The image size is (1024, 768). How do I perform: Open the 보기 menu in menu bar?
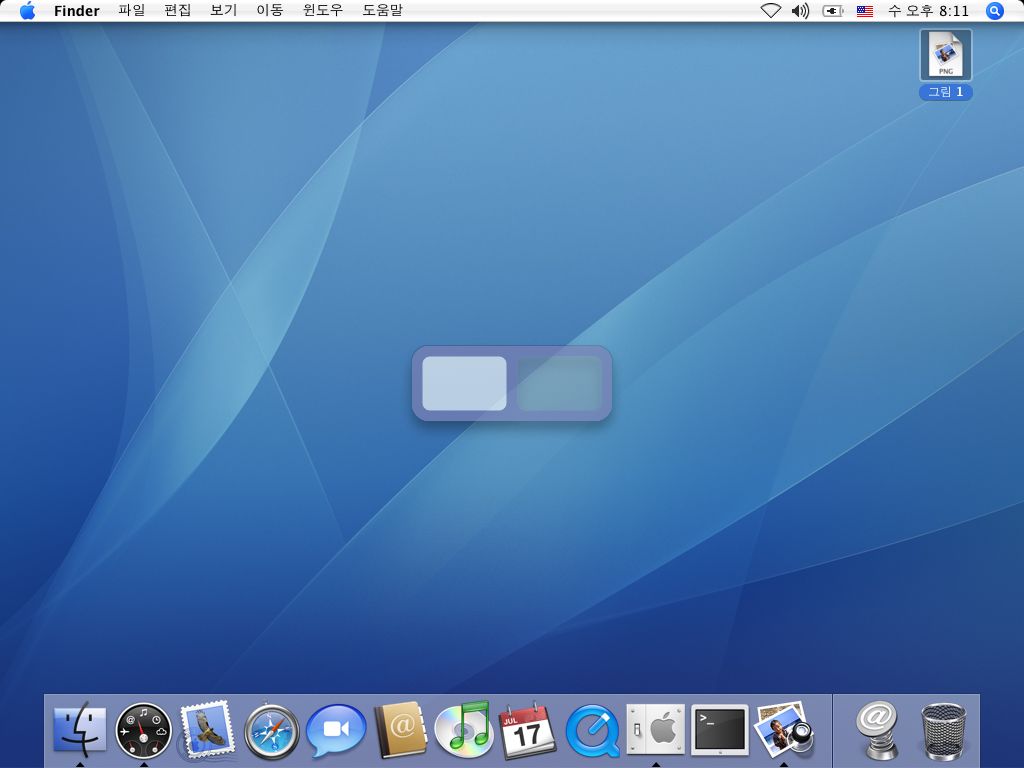point(223,11)
